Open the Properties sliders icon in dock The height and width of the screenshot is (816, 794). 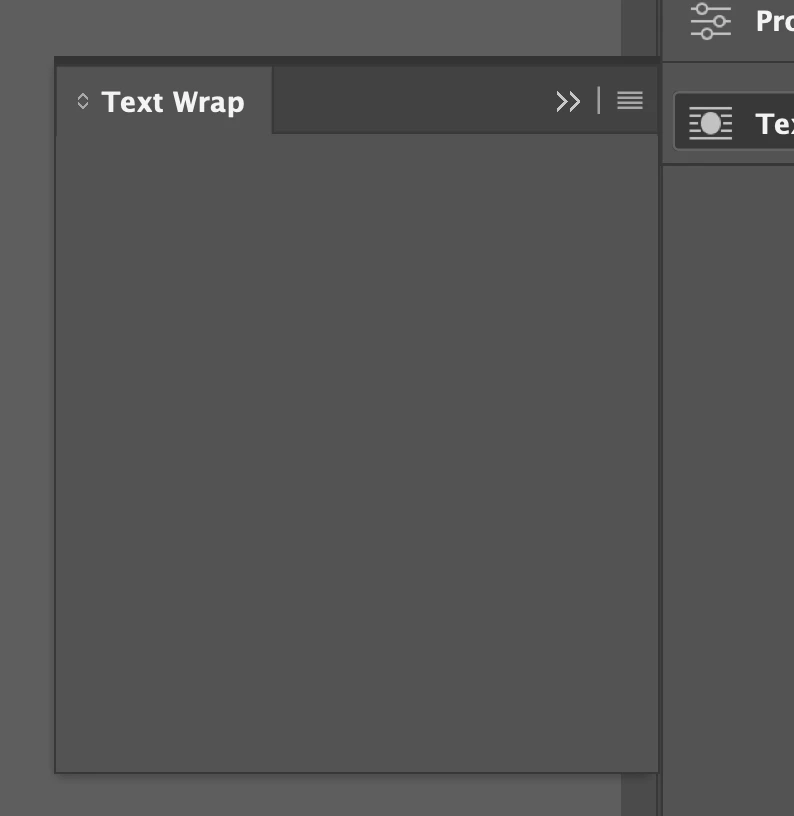click(x=710, y=21)
